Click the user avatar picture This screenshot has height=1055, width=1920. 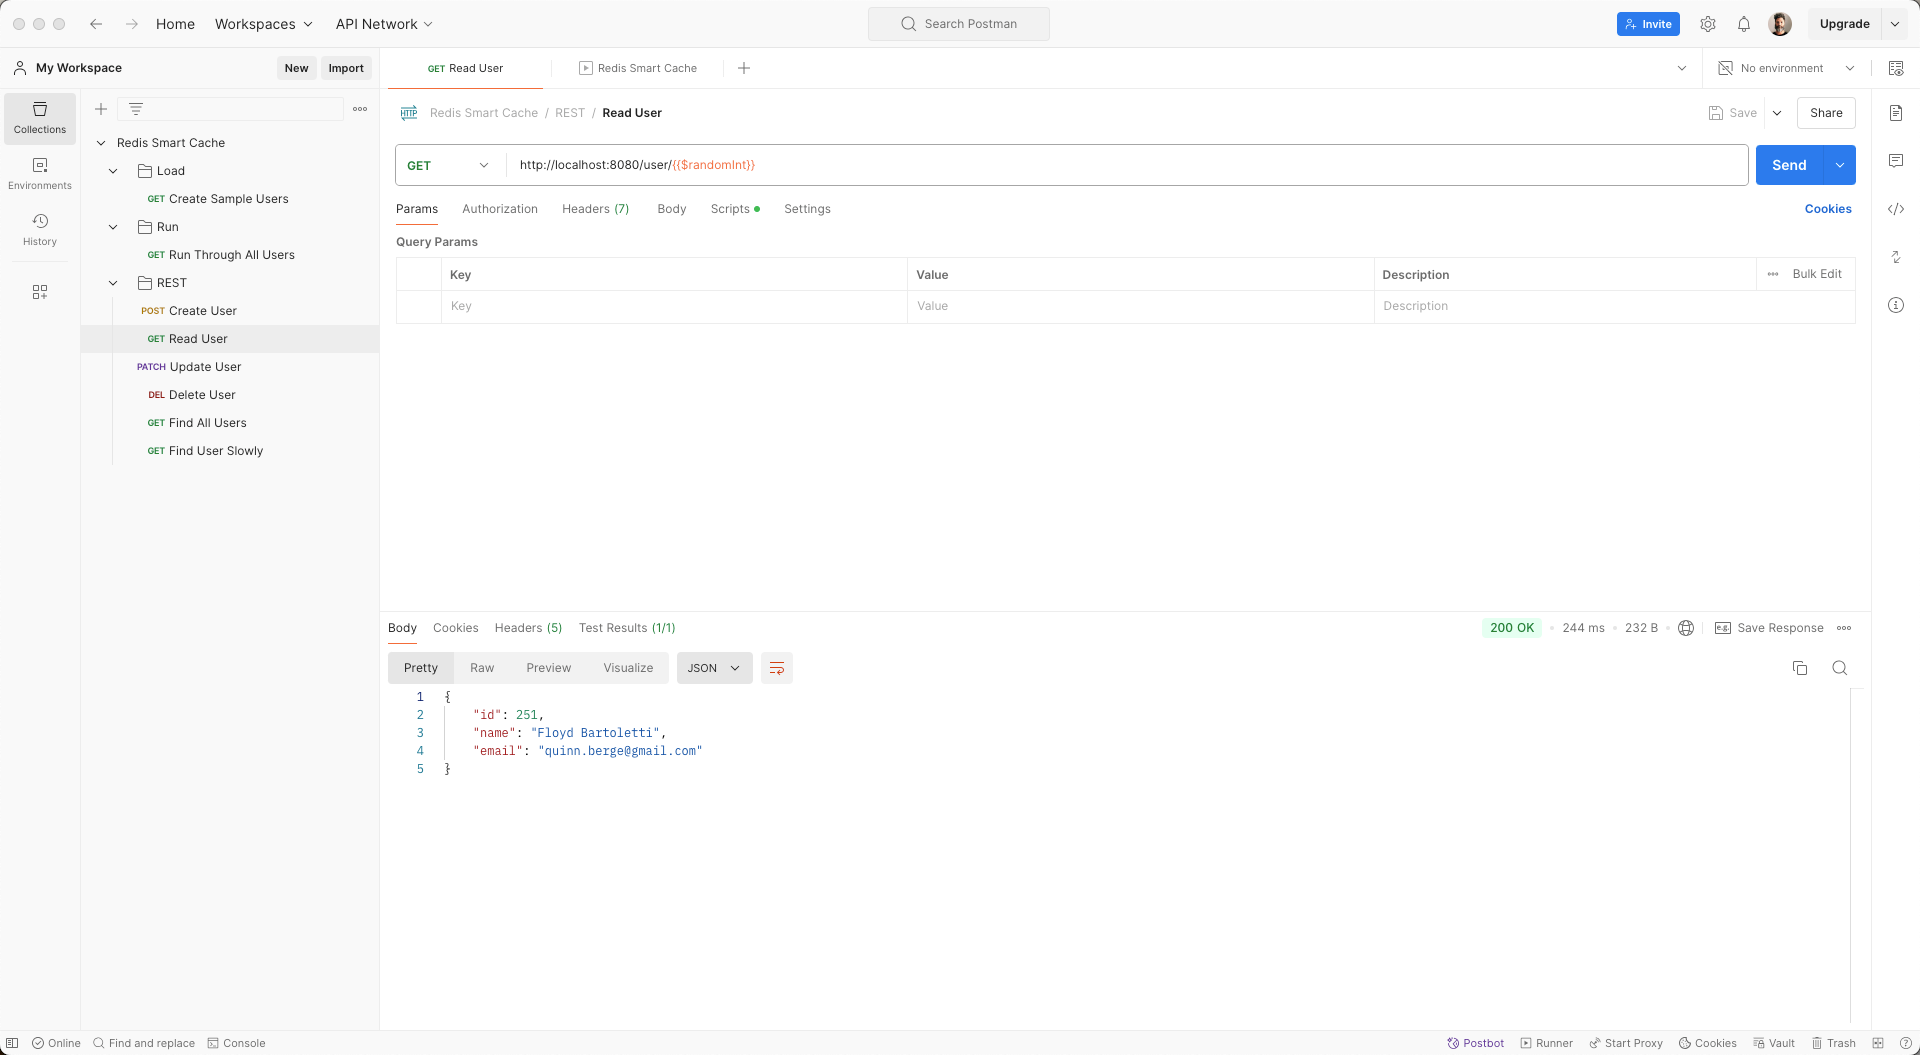coord(1780,24)
